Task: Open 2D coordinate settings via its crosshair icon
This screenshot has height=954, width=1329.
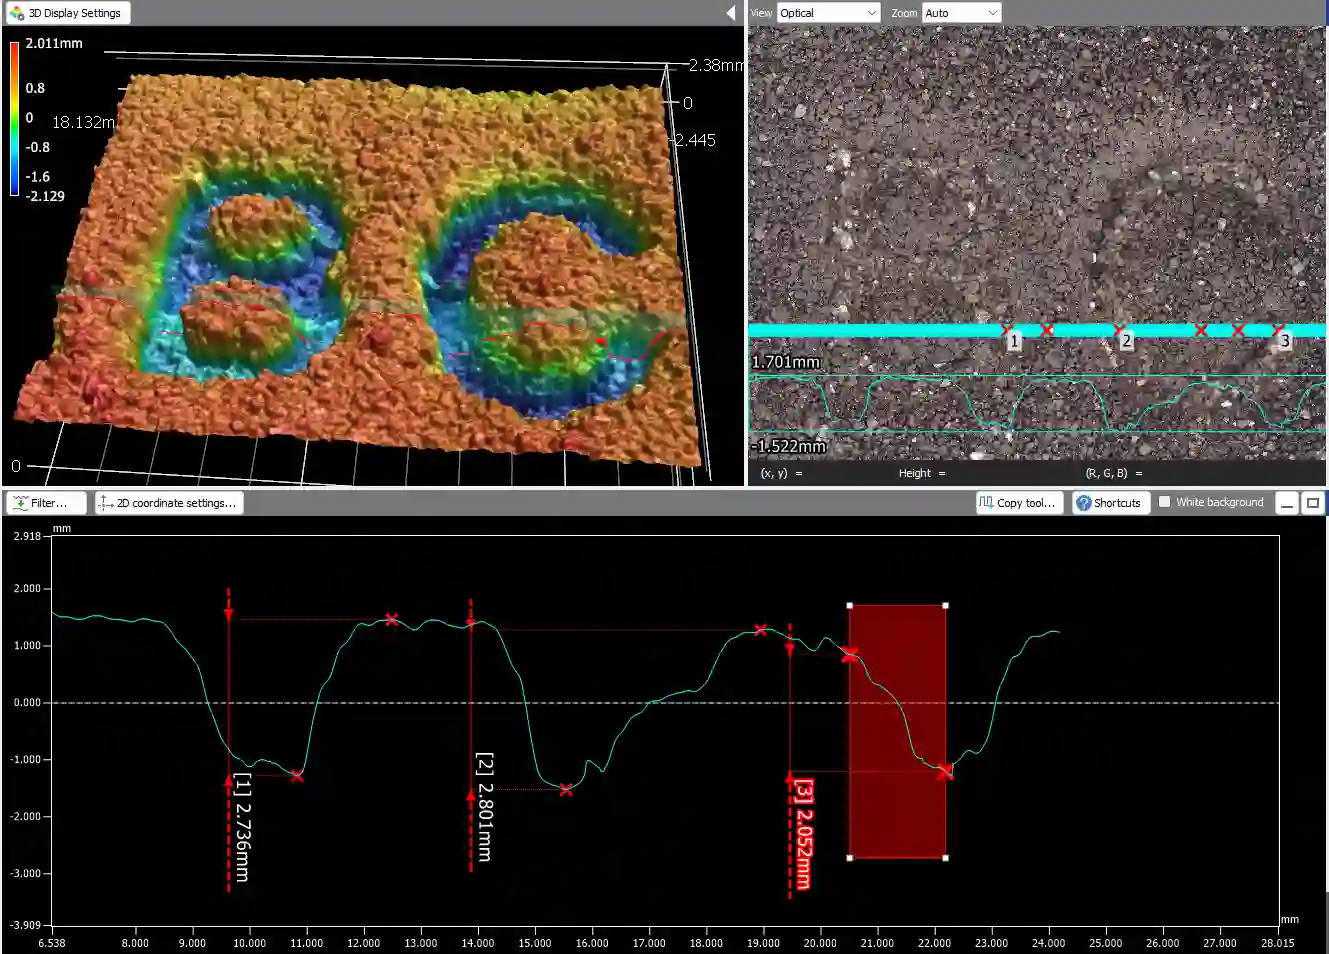Action: 106,502
